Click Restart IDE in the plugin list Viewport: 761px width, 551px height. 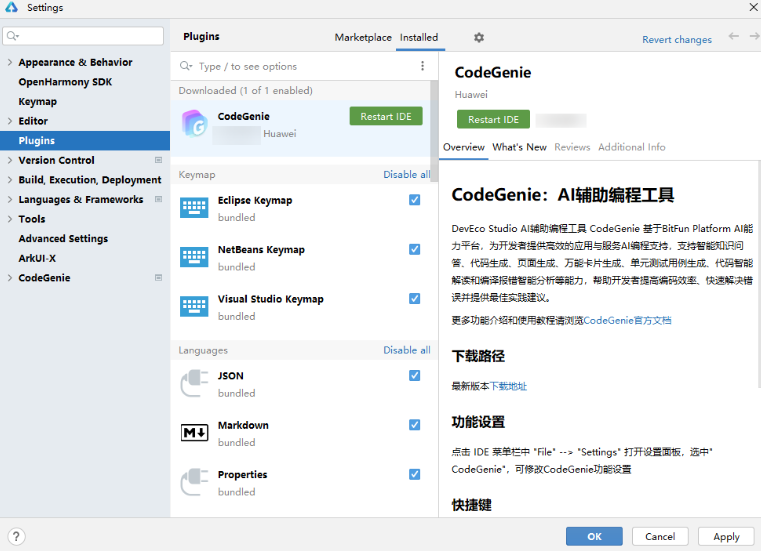386,117
